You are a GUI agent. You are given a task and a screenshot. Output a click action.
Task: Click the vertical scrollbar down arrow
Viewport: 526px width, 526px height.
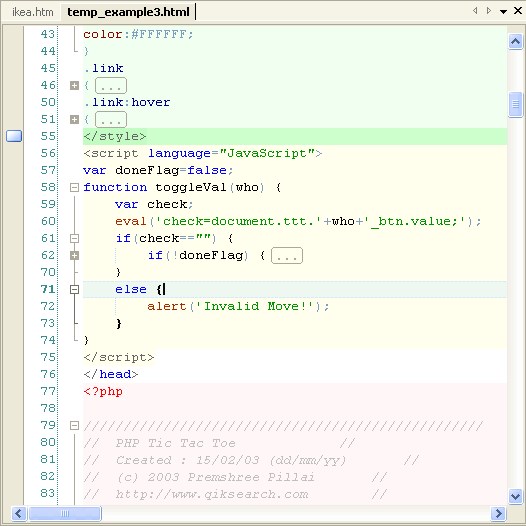[516, 496]
